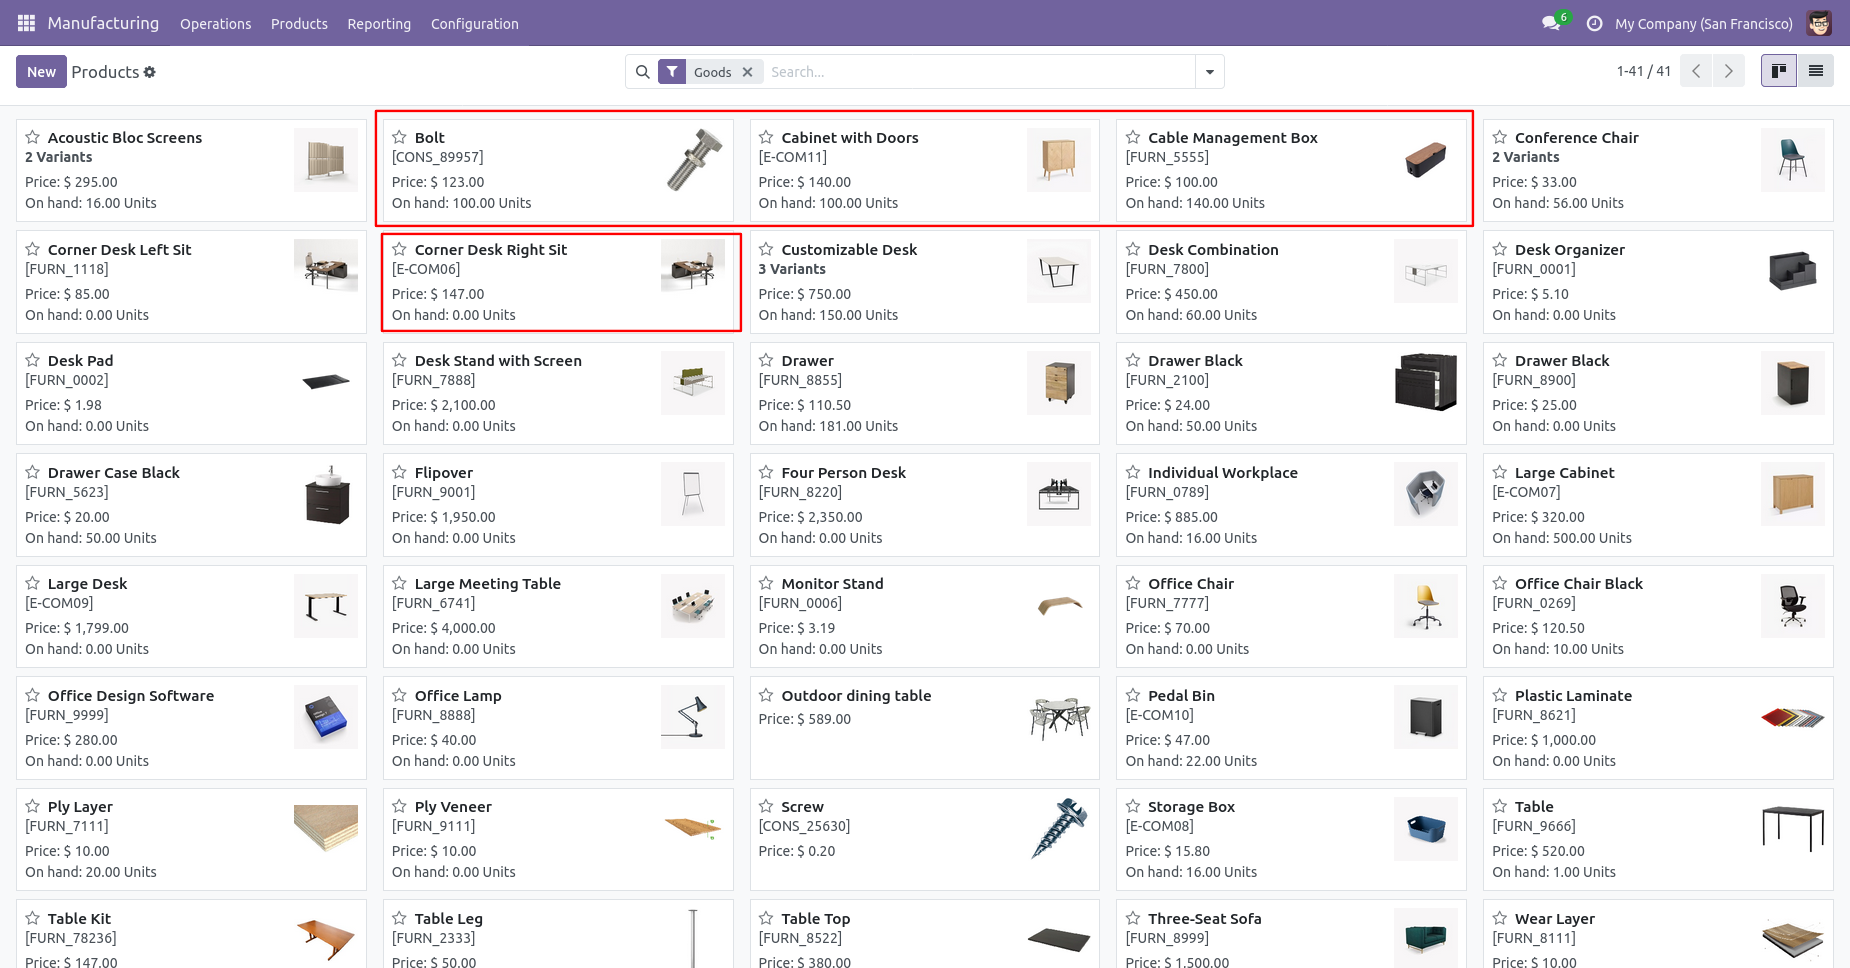Mark Conference Chair as favorite
This screenshot has height=968, width=1850.
[1500, 137]
